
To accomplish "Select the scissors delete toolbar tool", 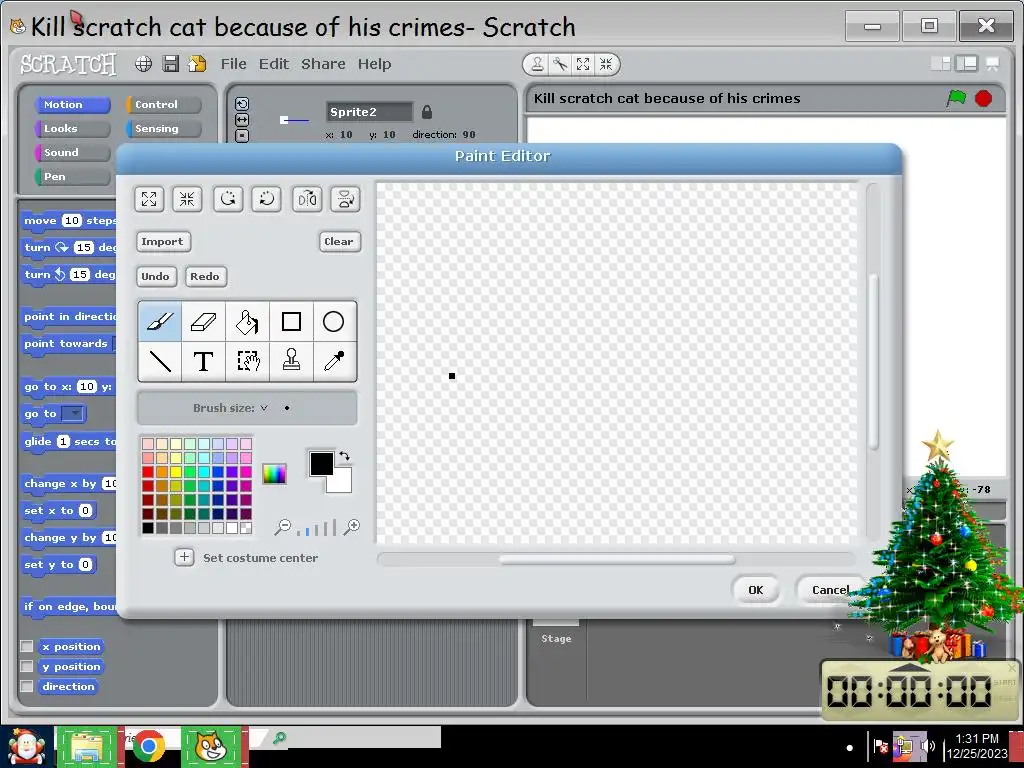I will click(560, 64).
